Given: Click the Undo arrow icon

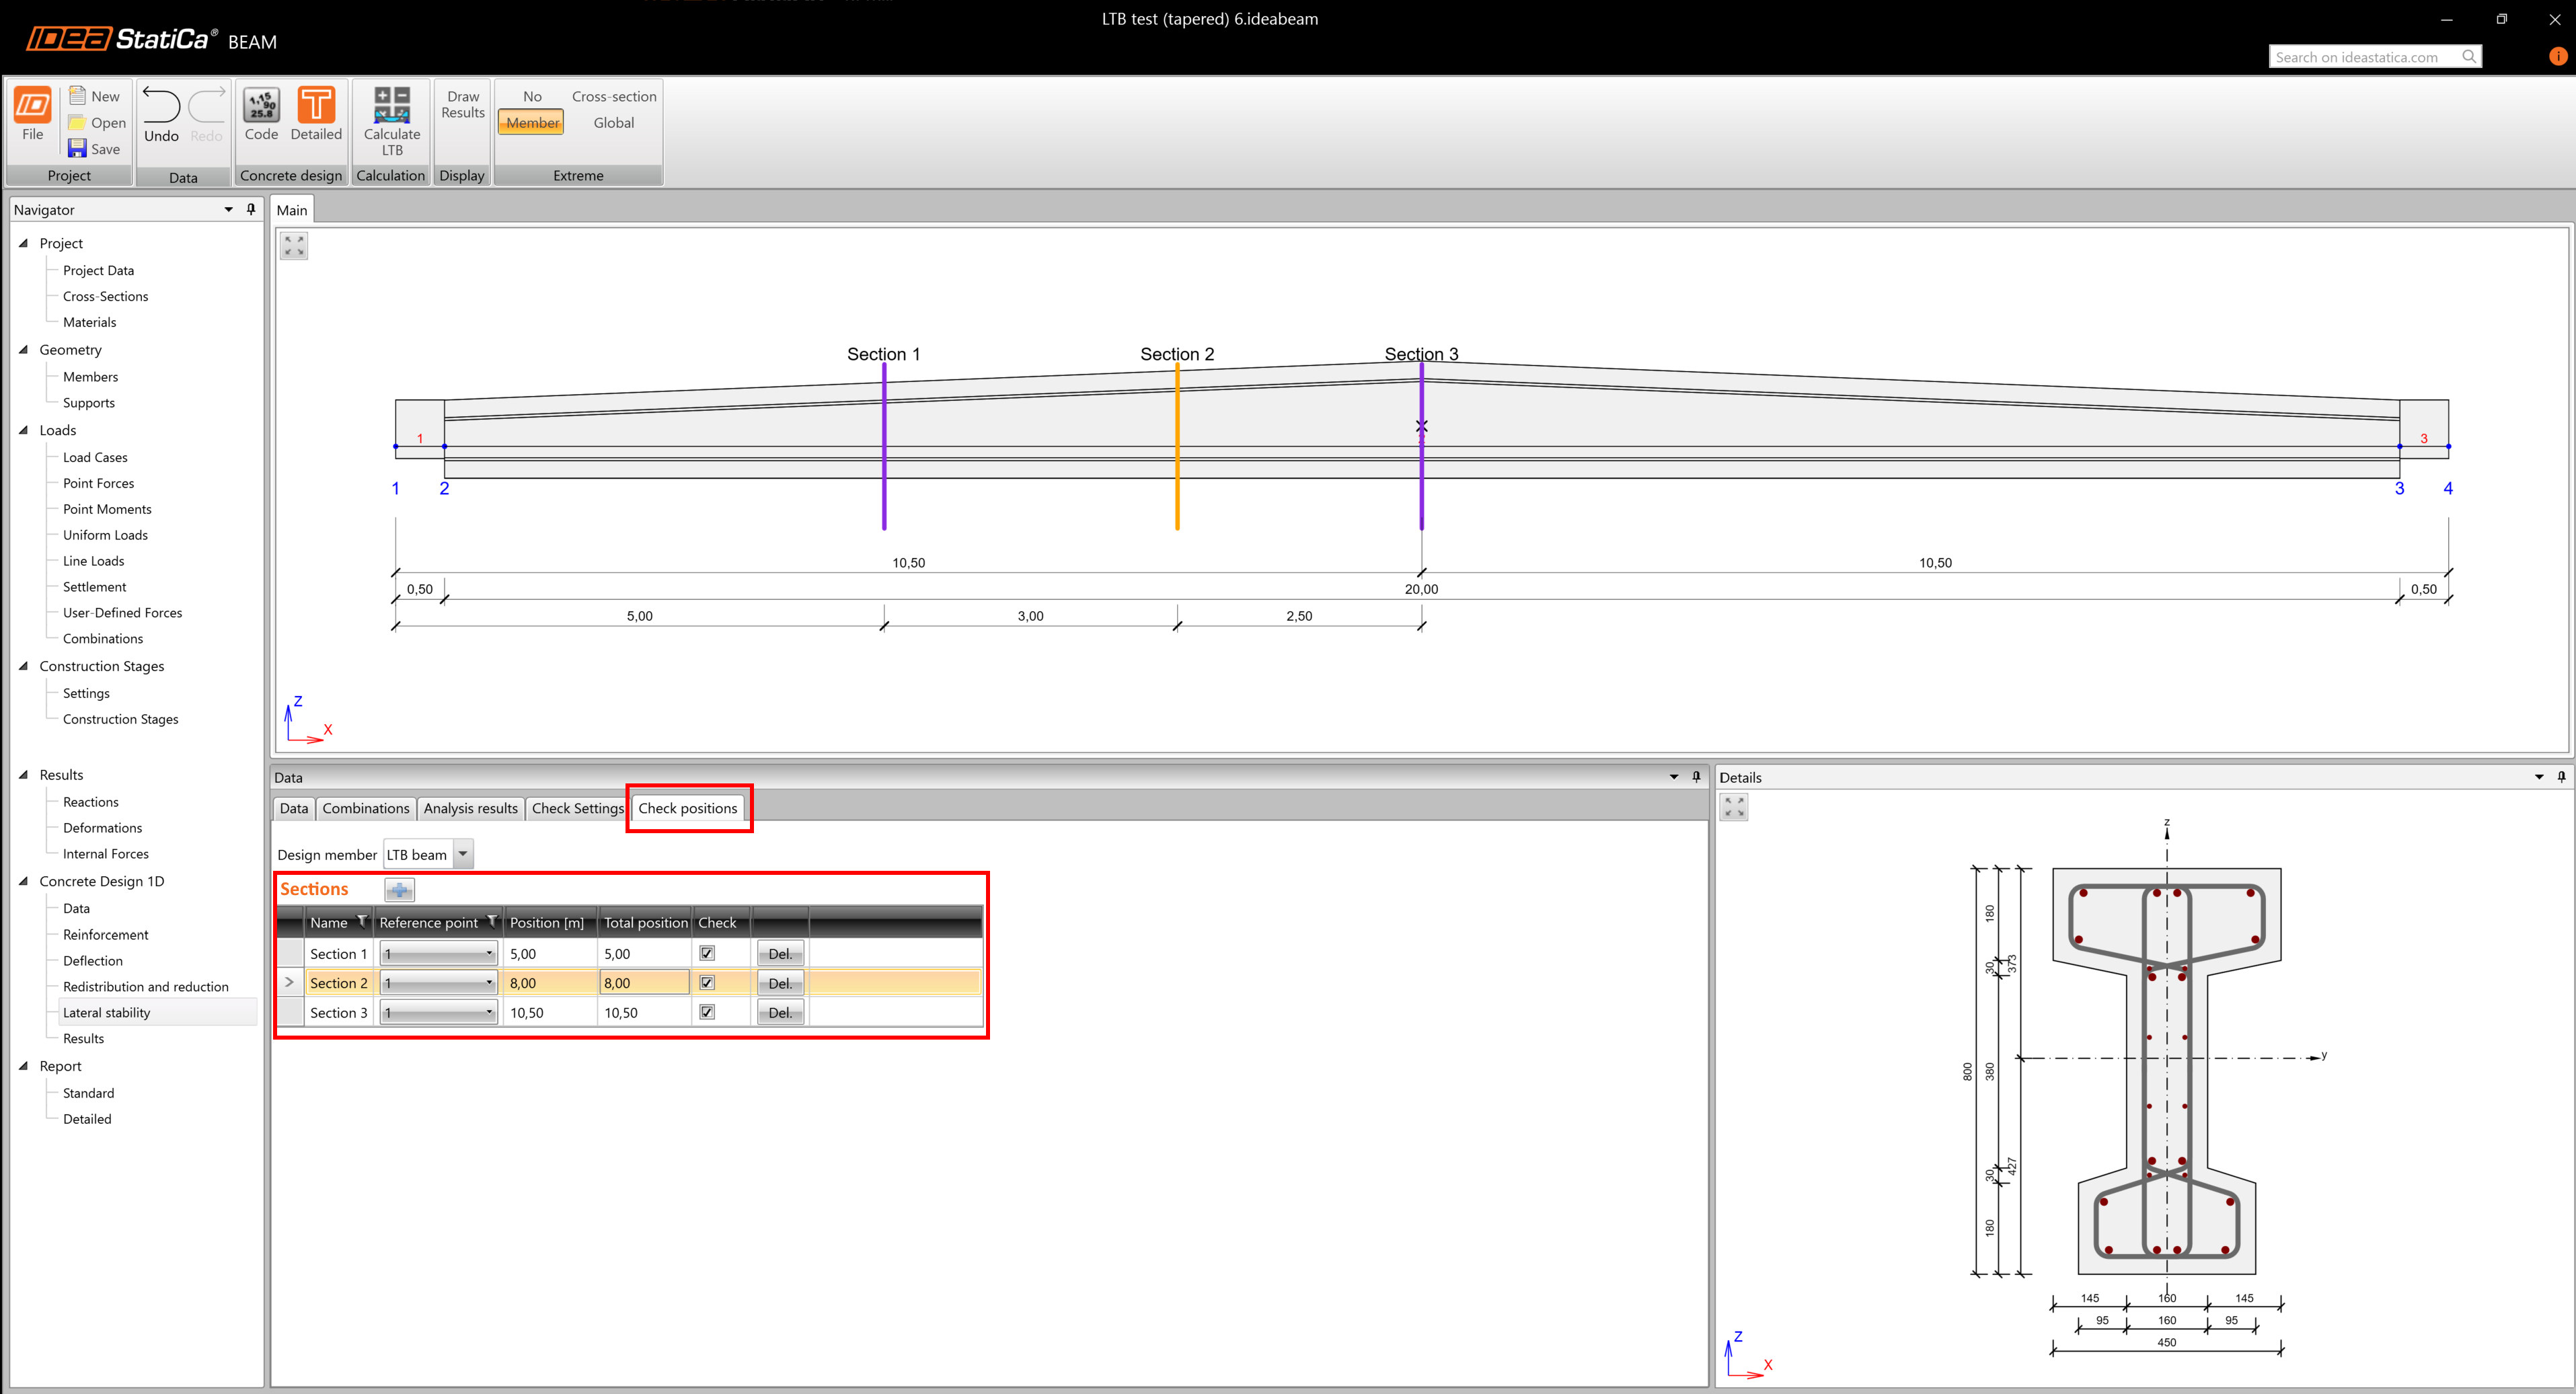Looking at the screenshot, I should [161, 105].
